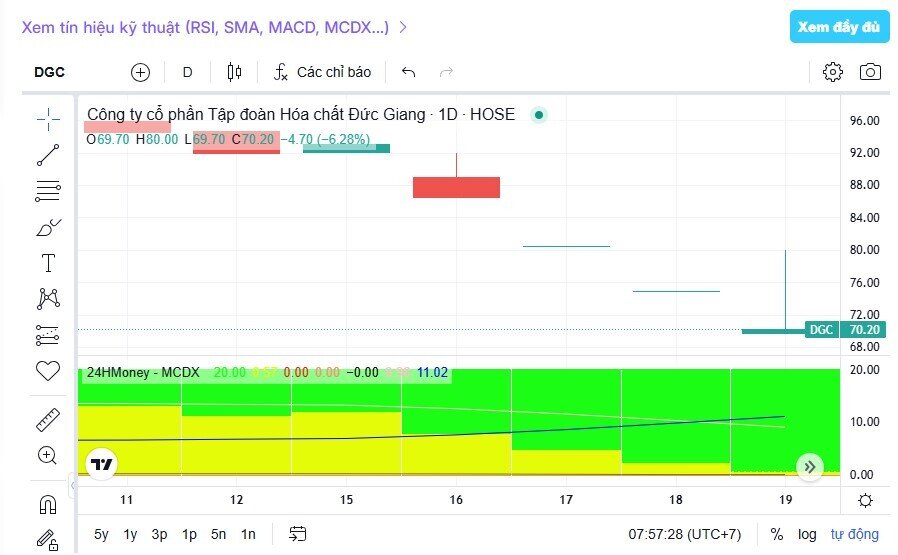Set range to 5y
The height and width of the screenshot is (555, 898).
point(101,534)
